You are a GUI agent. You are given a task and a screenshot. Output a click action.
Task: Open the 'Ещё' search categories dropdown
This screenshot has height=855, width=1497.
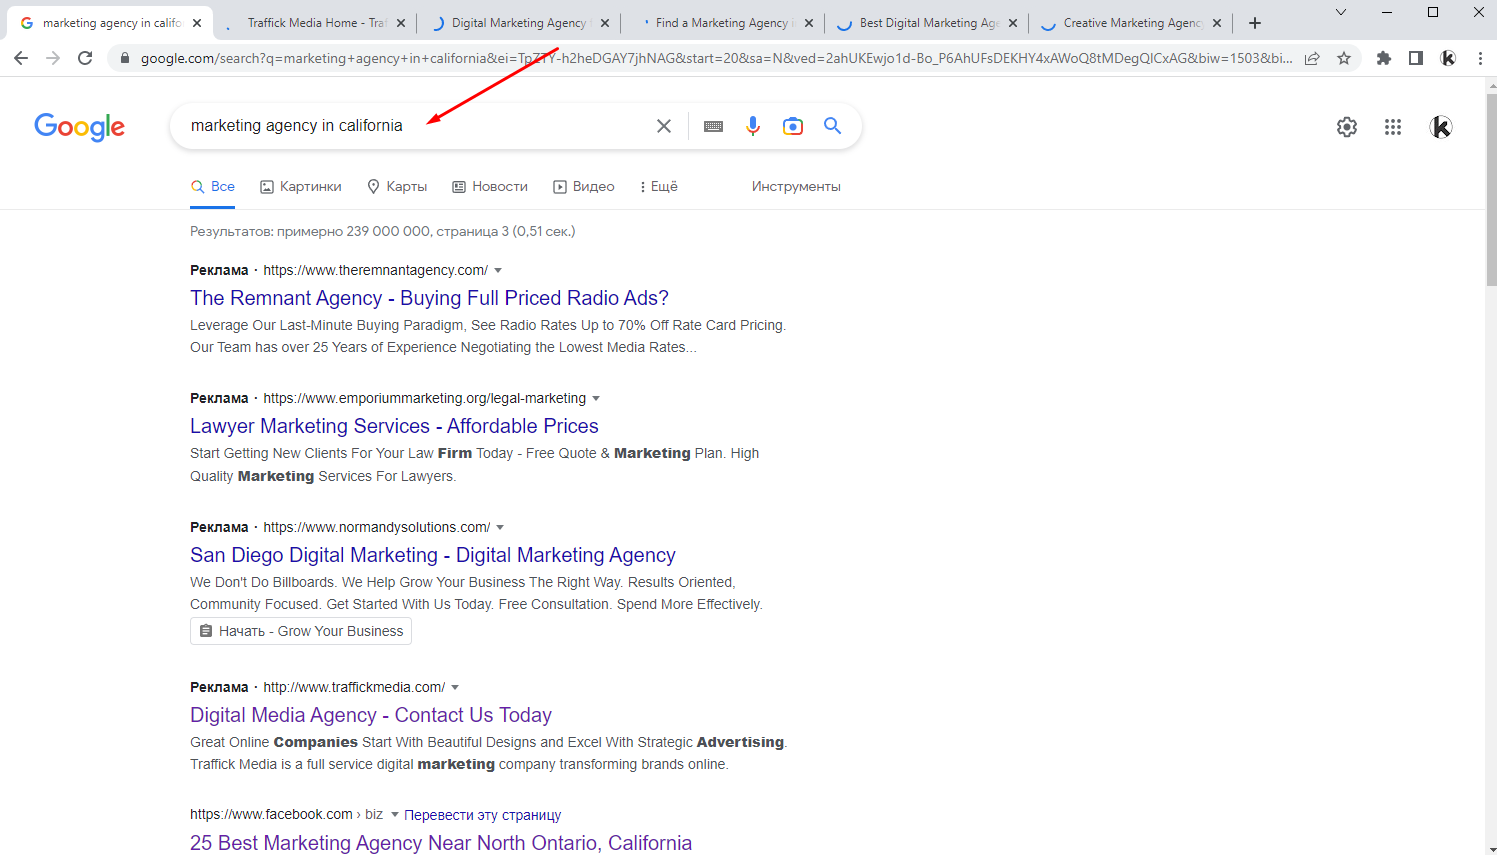point(658,186)
